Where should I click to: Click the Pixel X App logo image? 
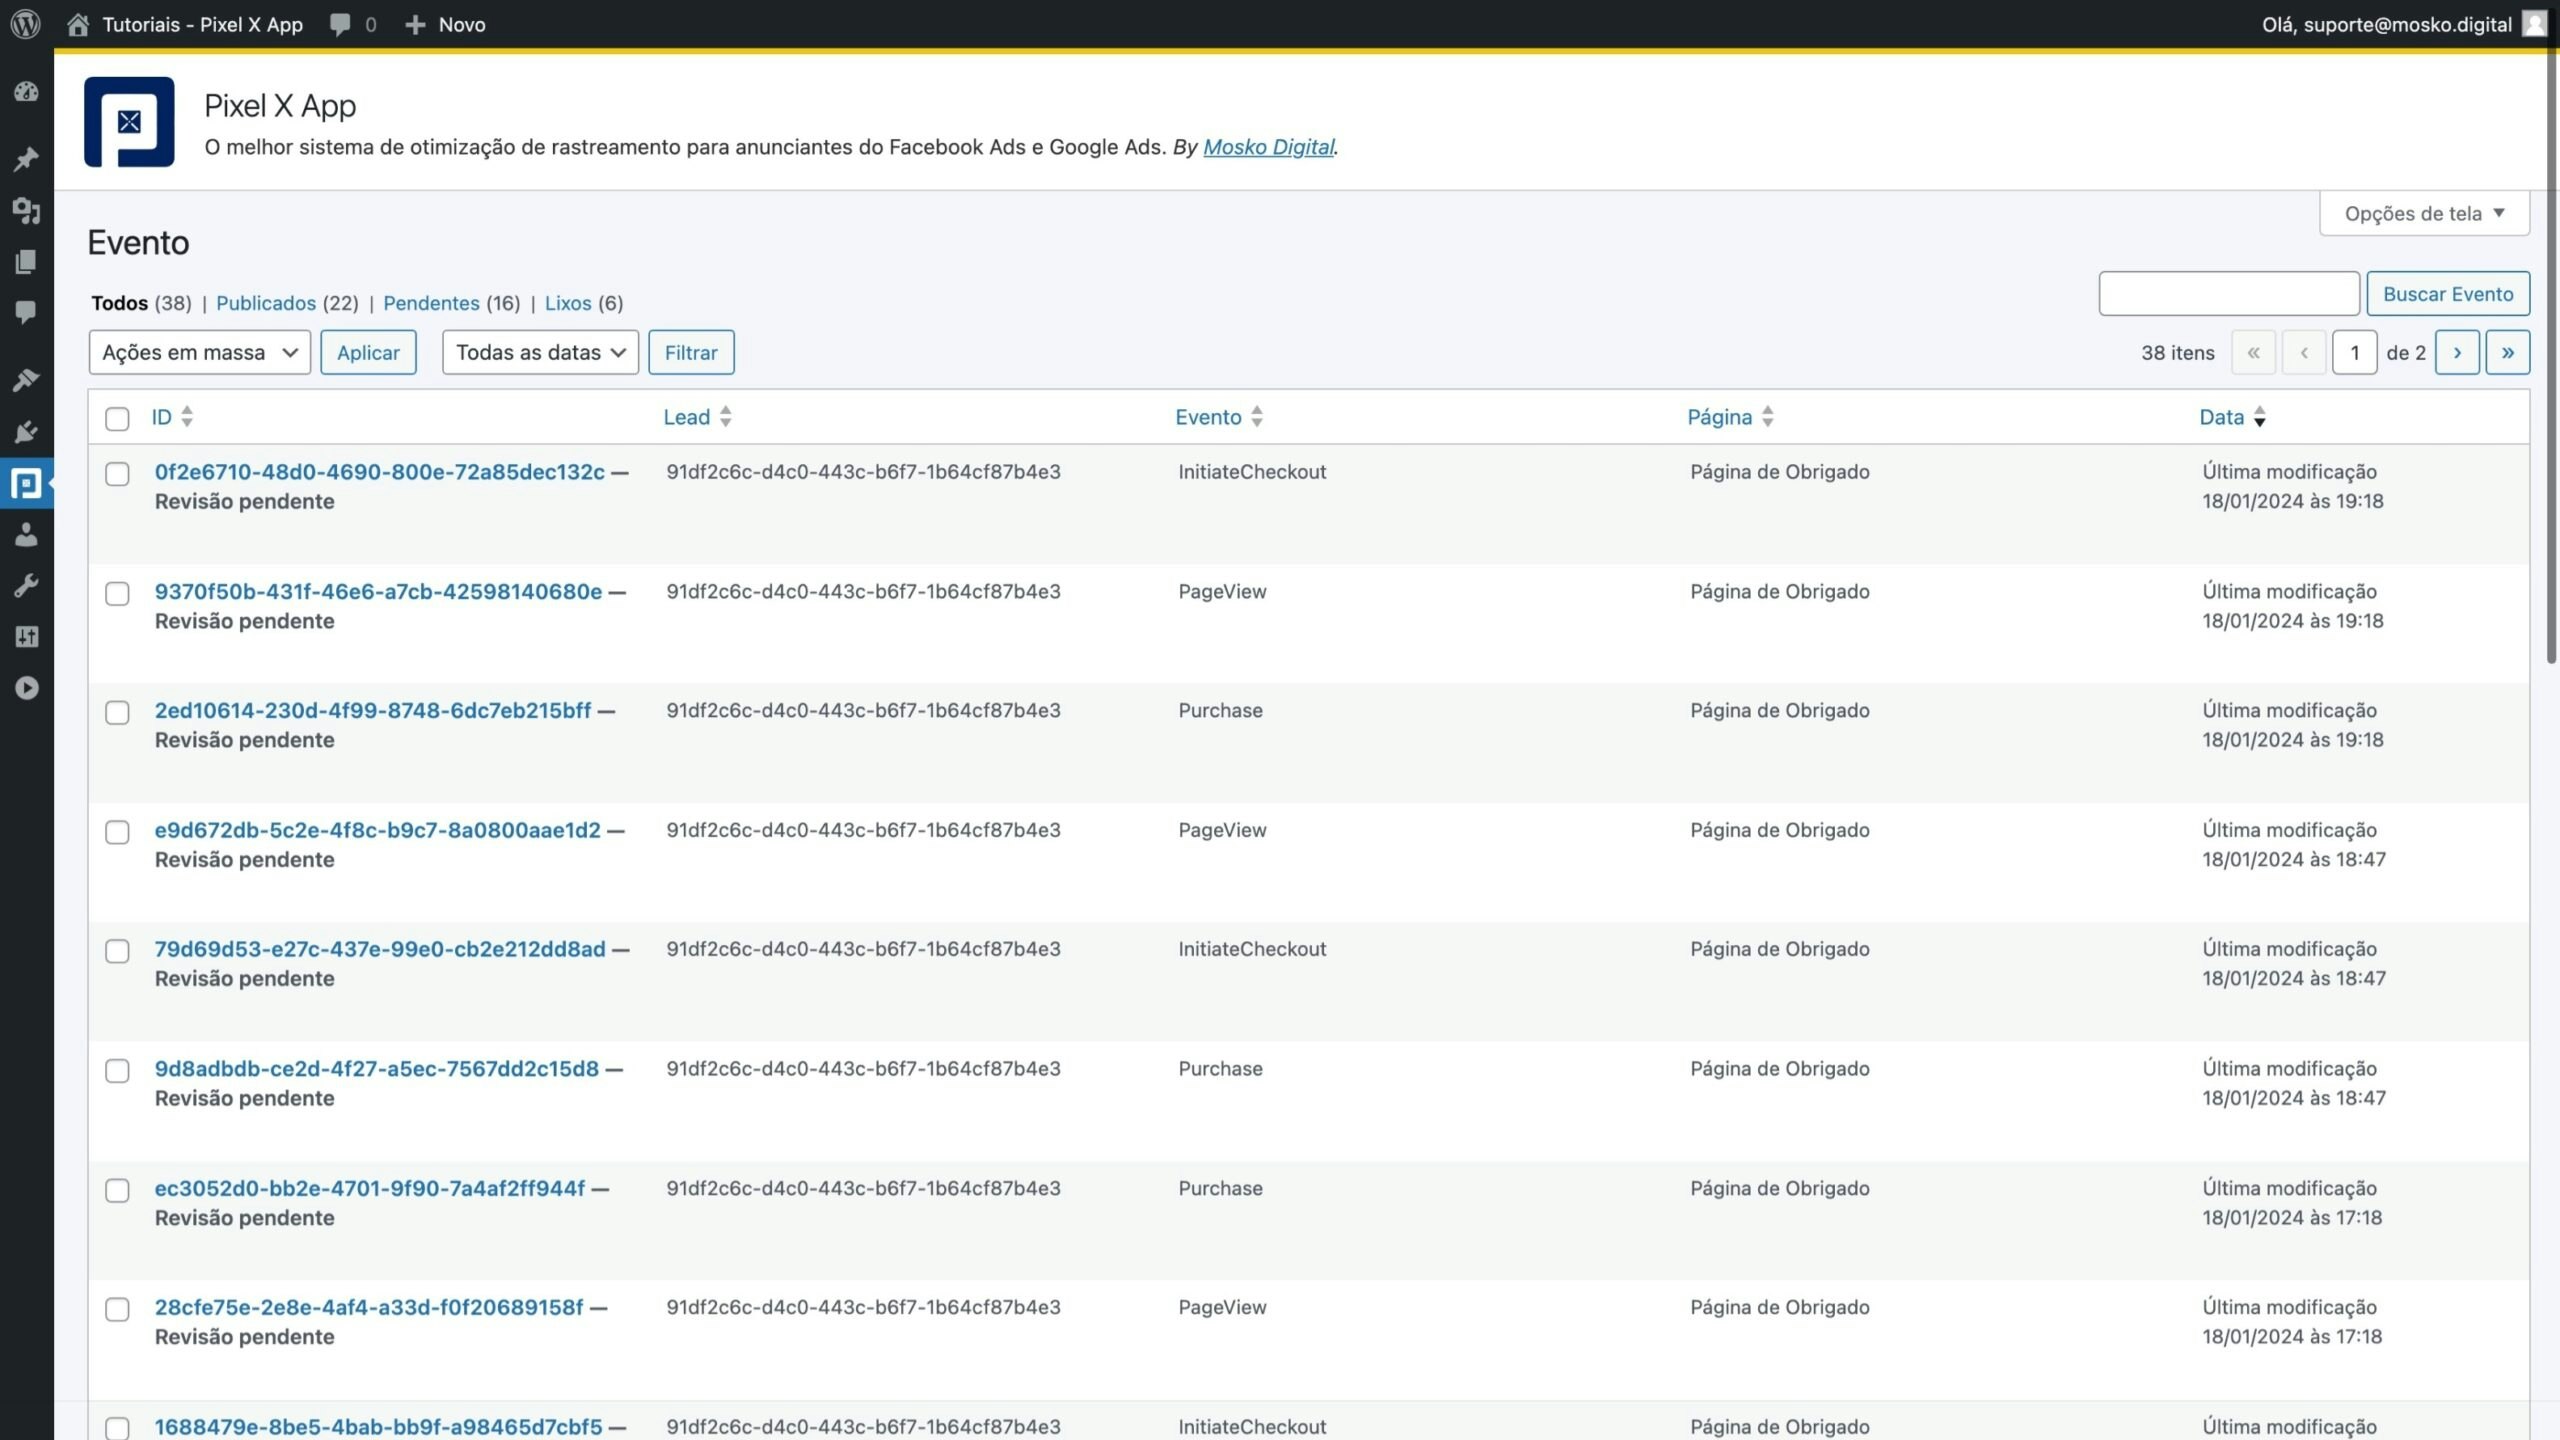click(129, 122)
